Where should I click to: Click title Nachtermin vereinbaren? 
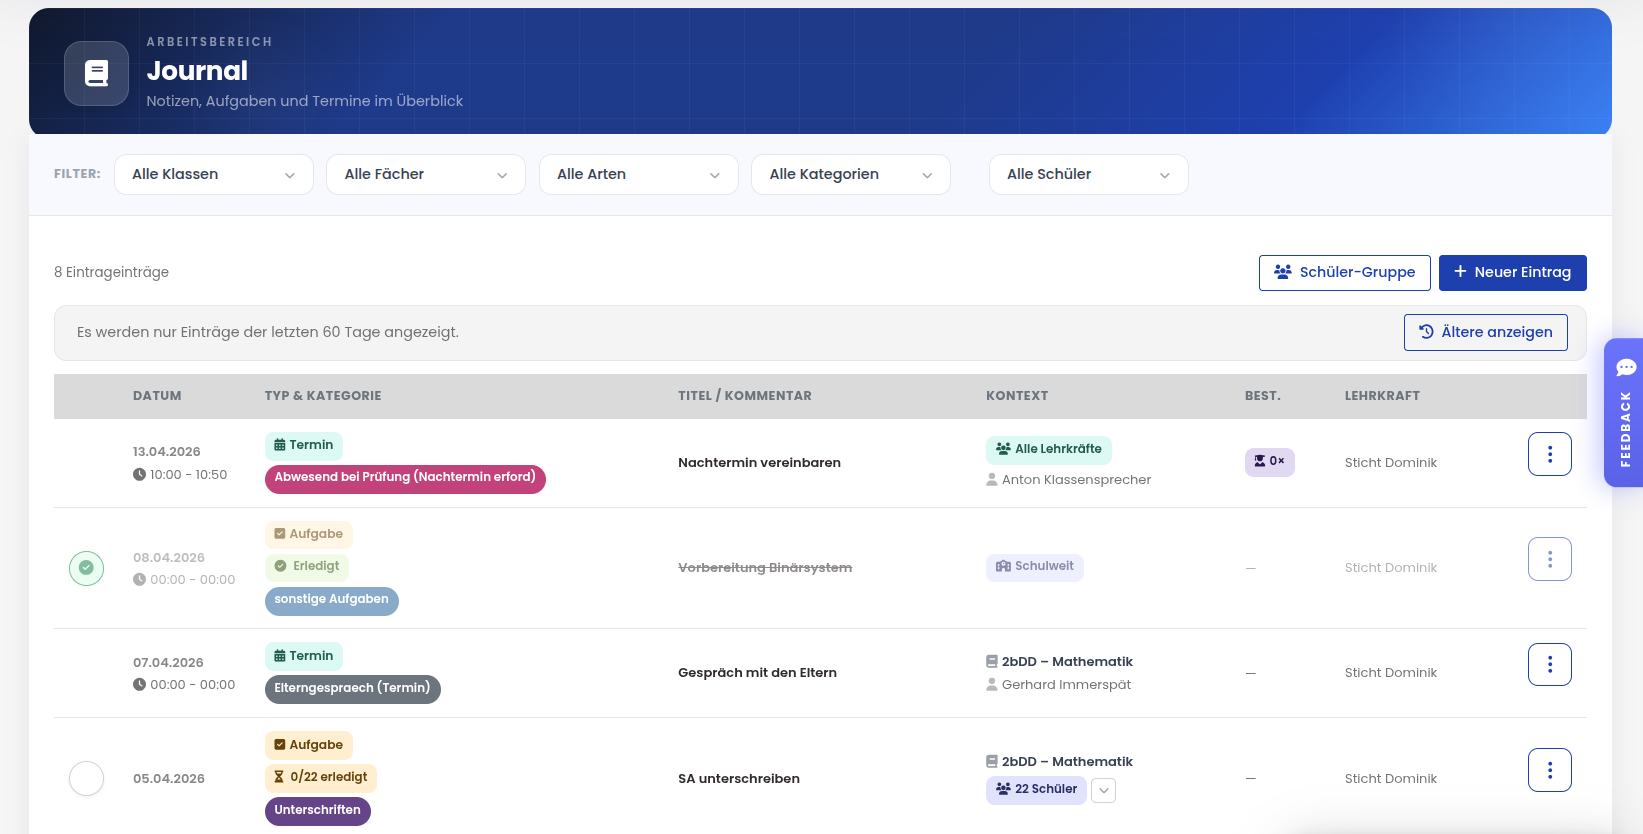759,462
